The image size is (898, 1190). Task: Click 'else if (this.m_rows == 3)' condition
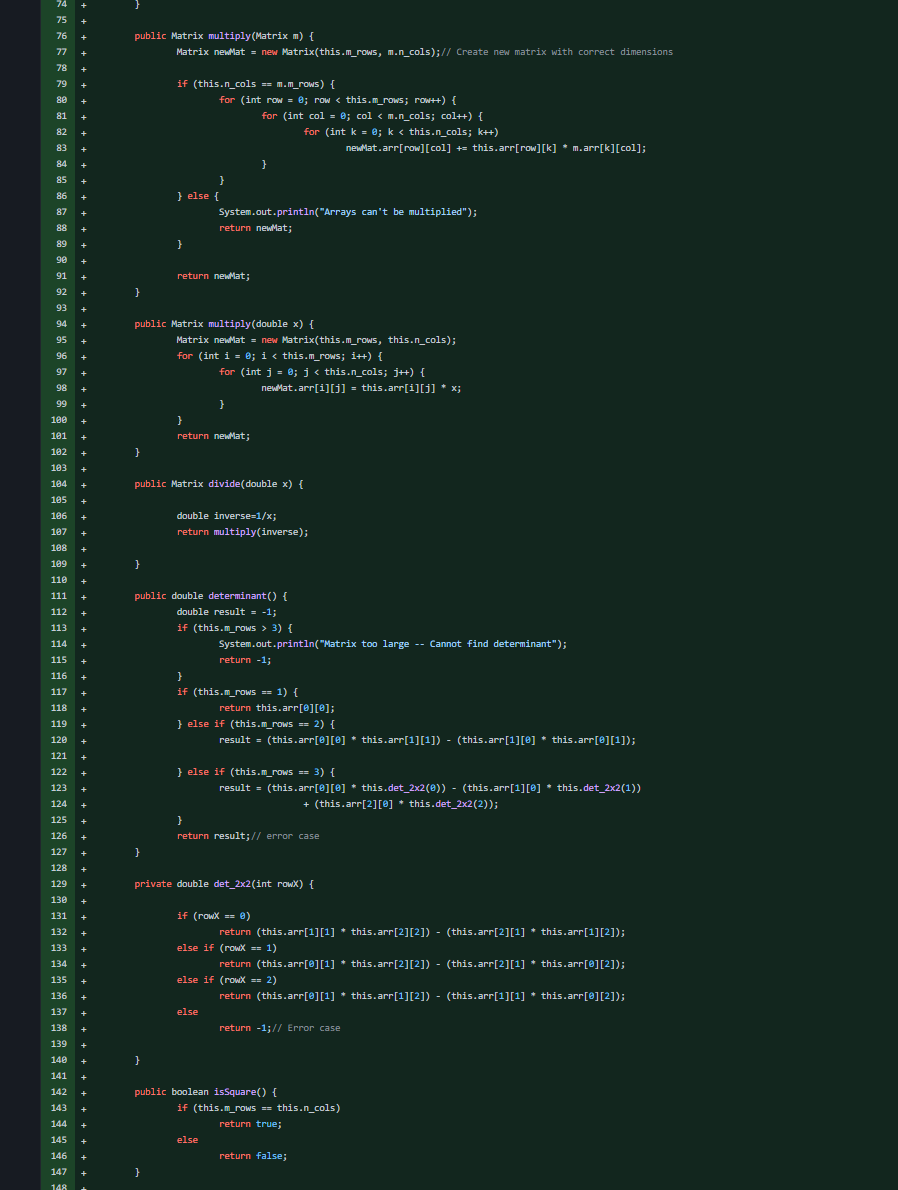(x=256, y=773)
